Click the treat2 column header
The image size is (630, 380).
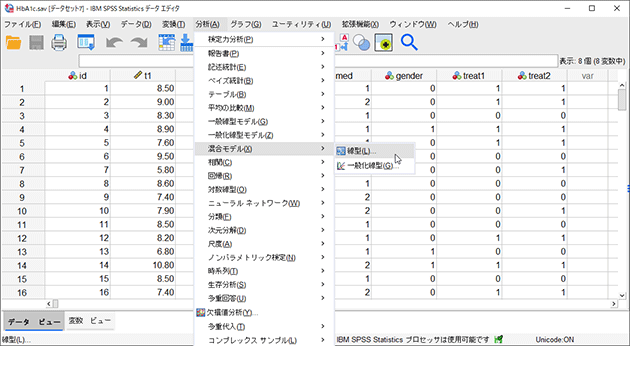point(534,76)
